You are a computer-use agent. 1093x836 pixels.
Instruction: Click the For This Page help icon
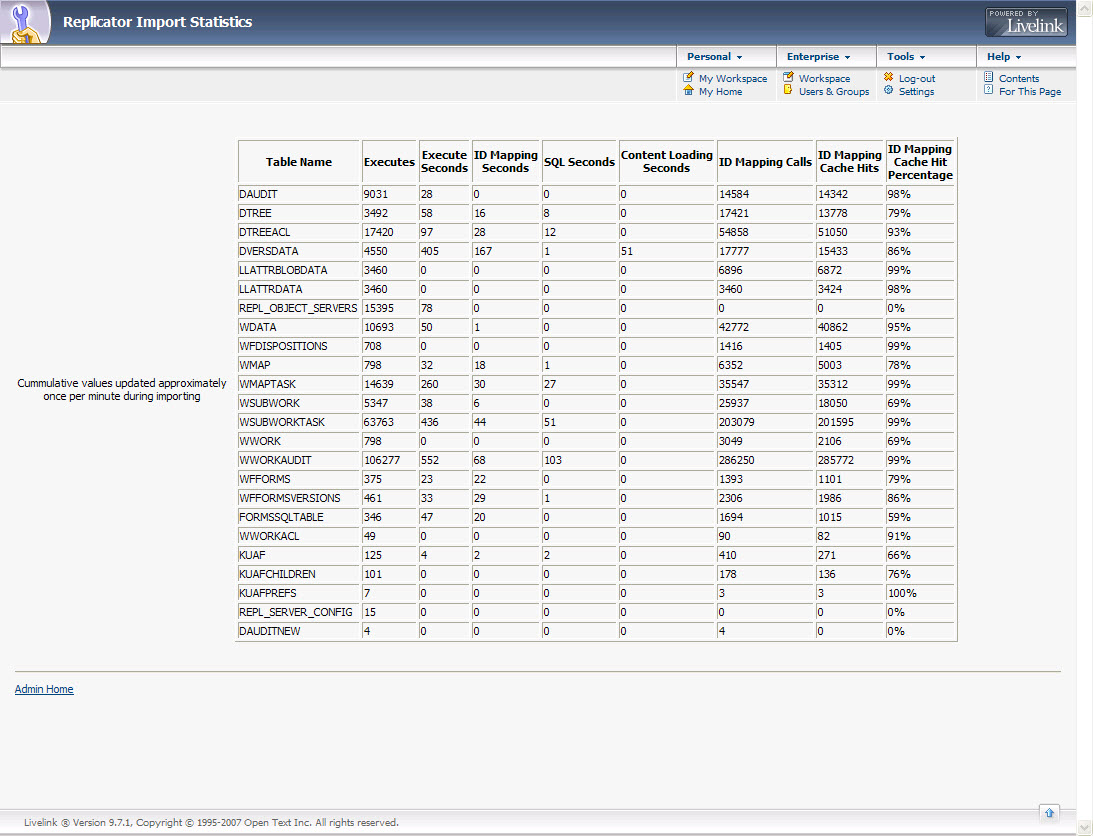(988, 91)
